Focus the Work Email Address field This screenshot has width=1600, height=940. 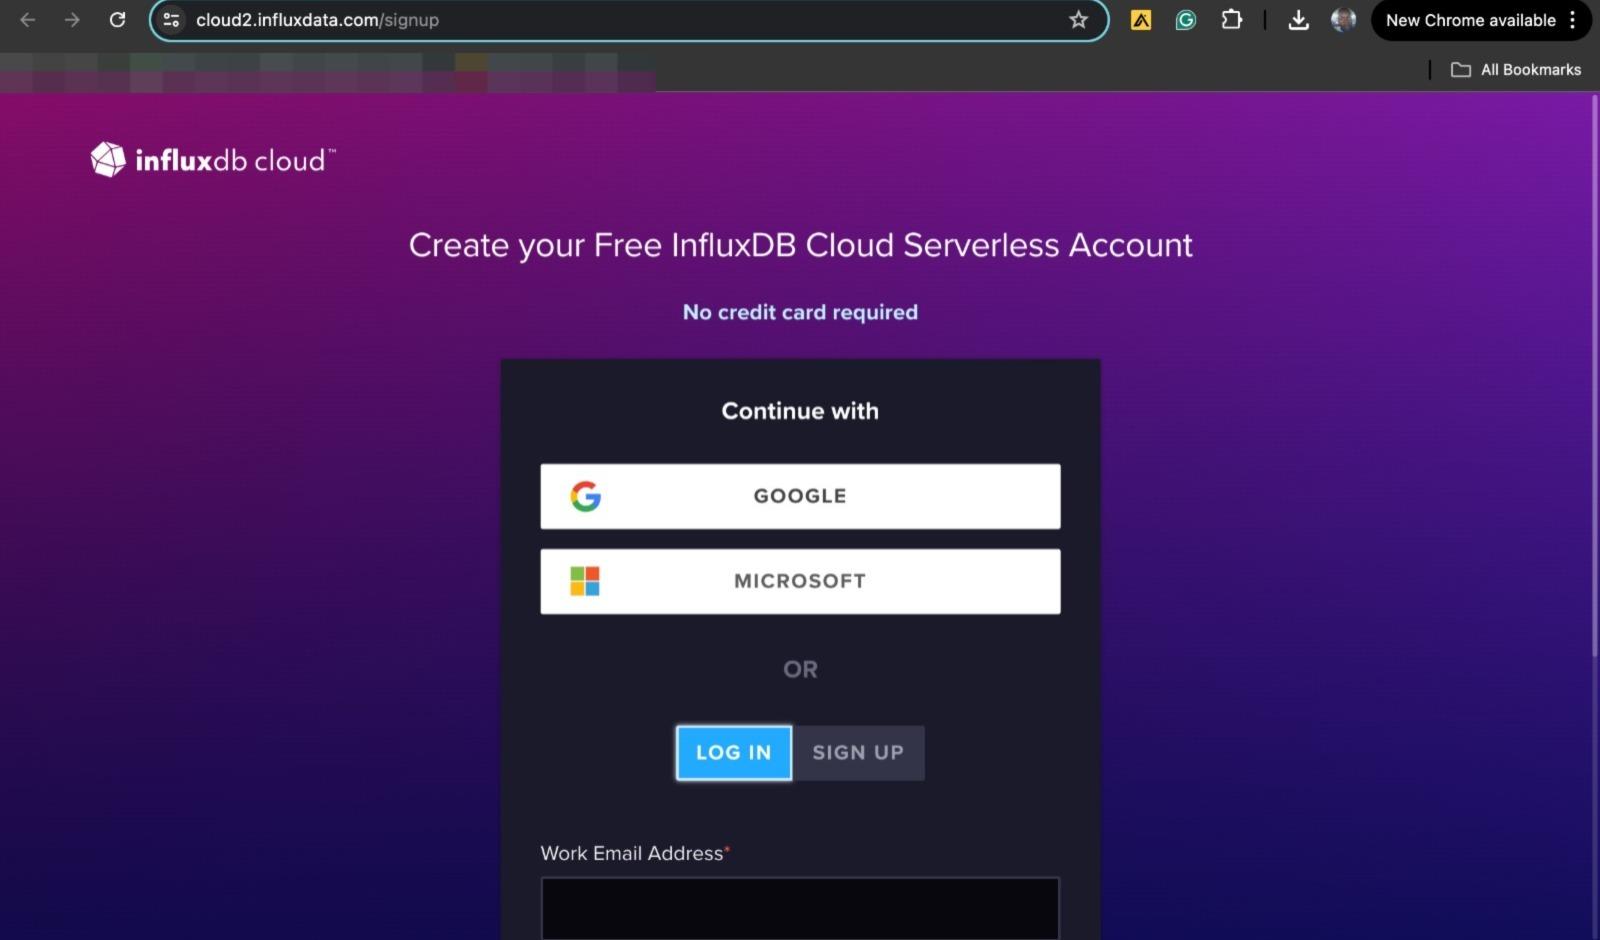click(800, 908)
